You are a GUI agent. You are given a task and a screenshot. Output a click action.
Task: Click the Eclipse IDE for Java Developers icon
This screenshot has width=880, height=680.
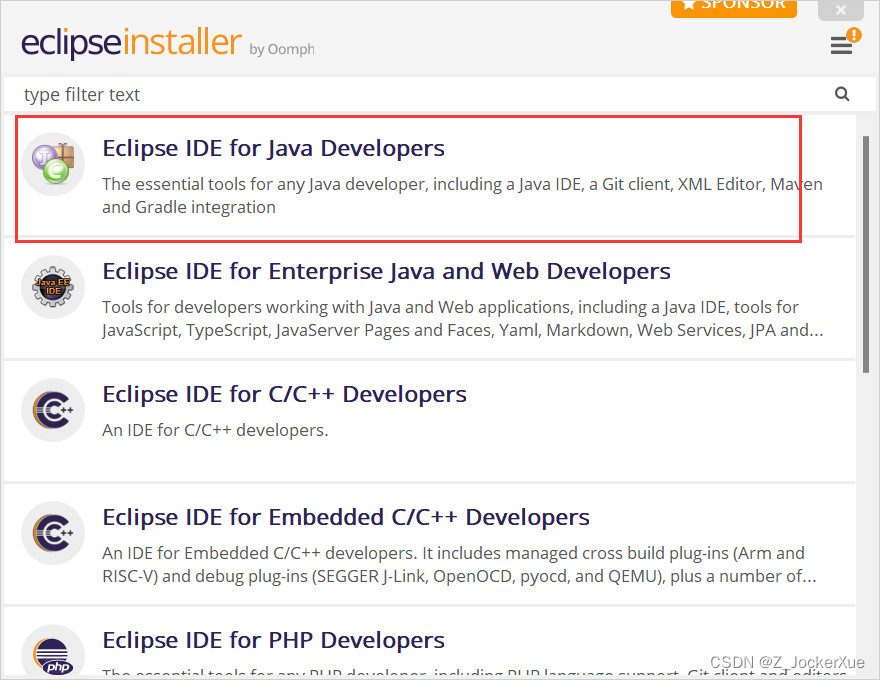pyautogui.click(x=53, y=163)
